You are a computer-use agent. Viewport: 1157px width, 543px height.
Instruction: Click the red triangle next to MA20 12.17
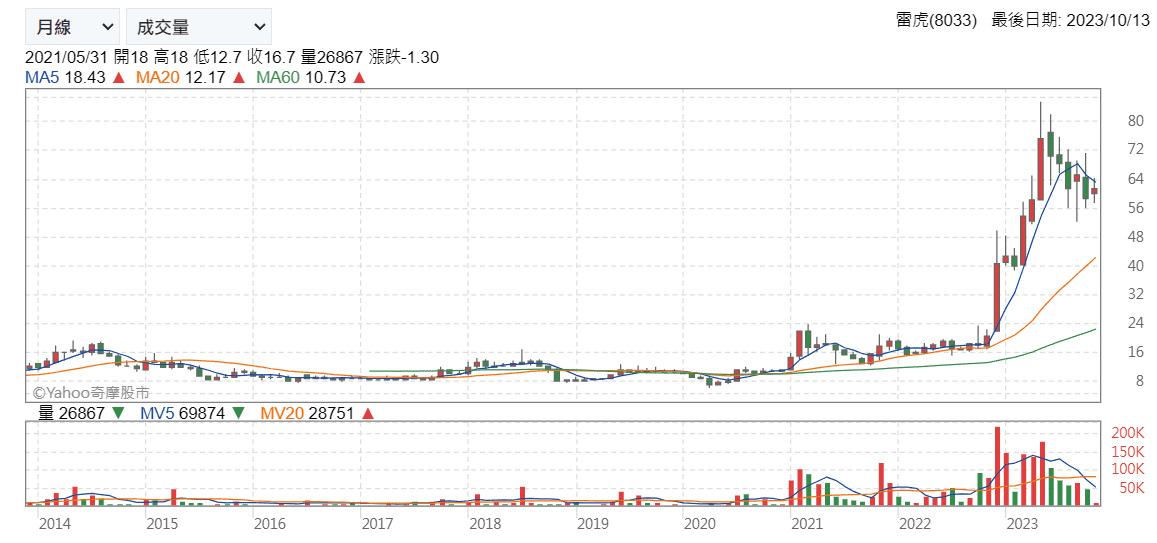pyautogui.click(x=239, y=77)
